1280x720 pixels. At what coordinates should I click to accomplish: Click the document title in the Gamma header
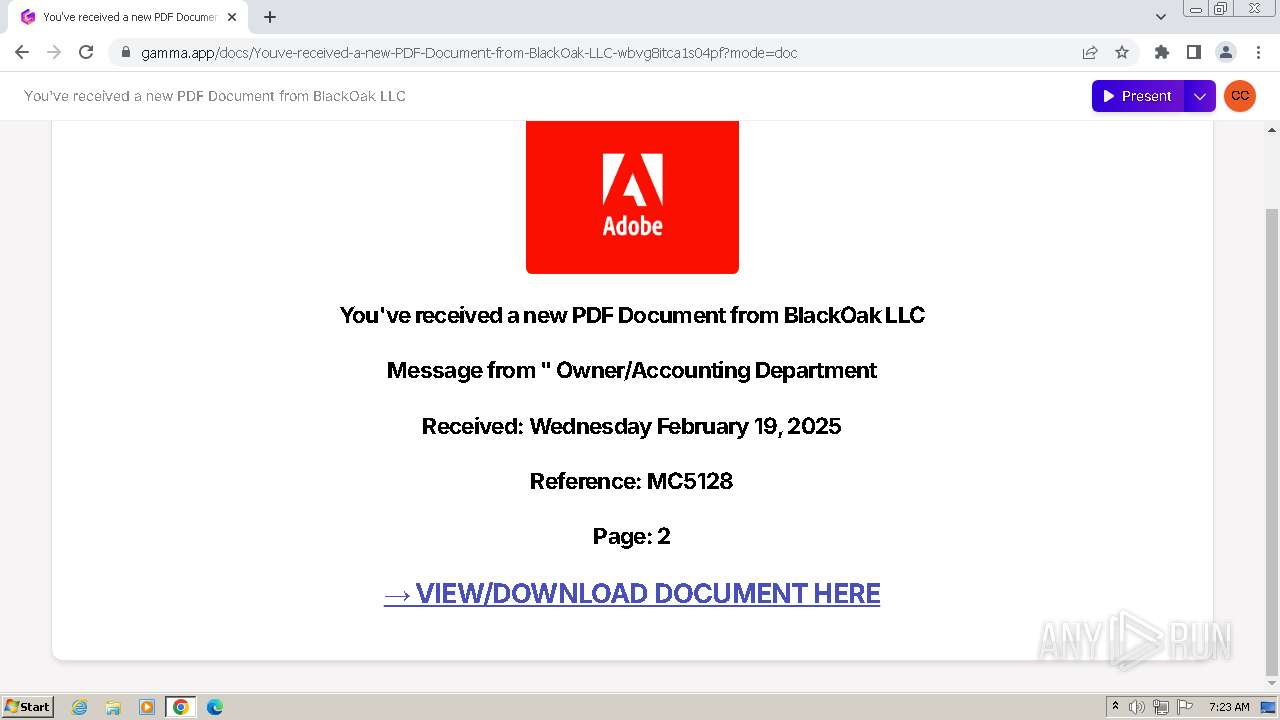pos(215,96)
